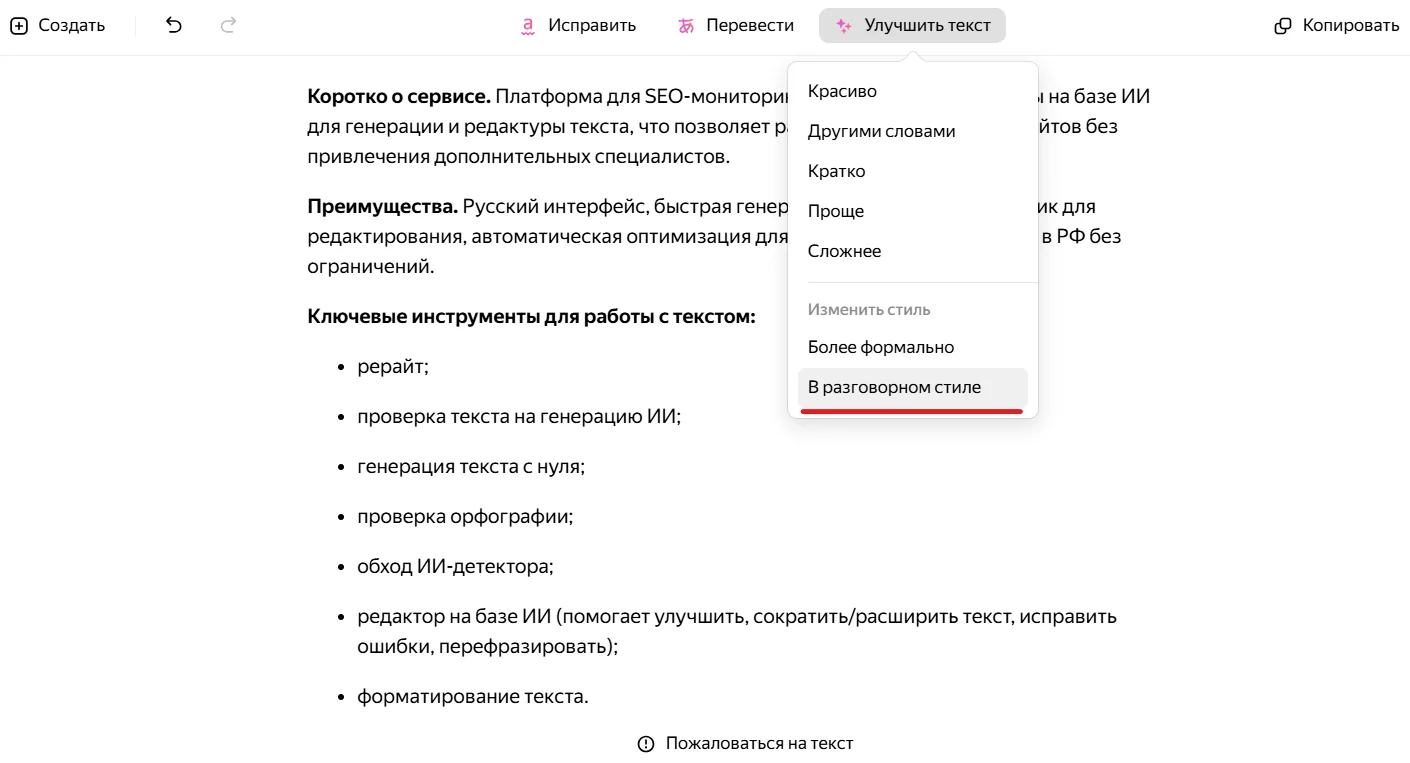Click the рерайт bullet text
Image resolution: width=1410 pixels, height=763 pixels.
[x=392, y=367]
